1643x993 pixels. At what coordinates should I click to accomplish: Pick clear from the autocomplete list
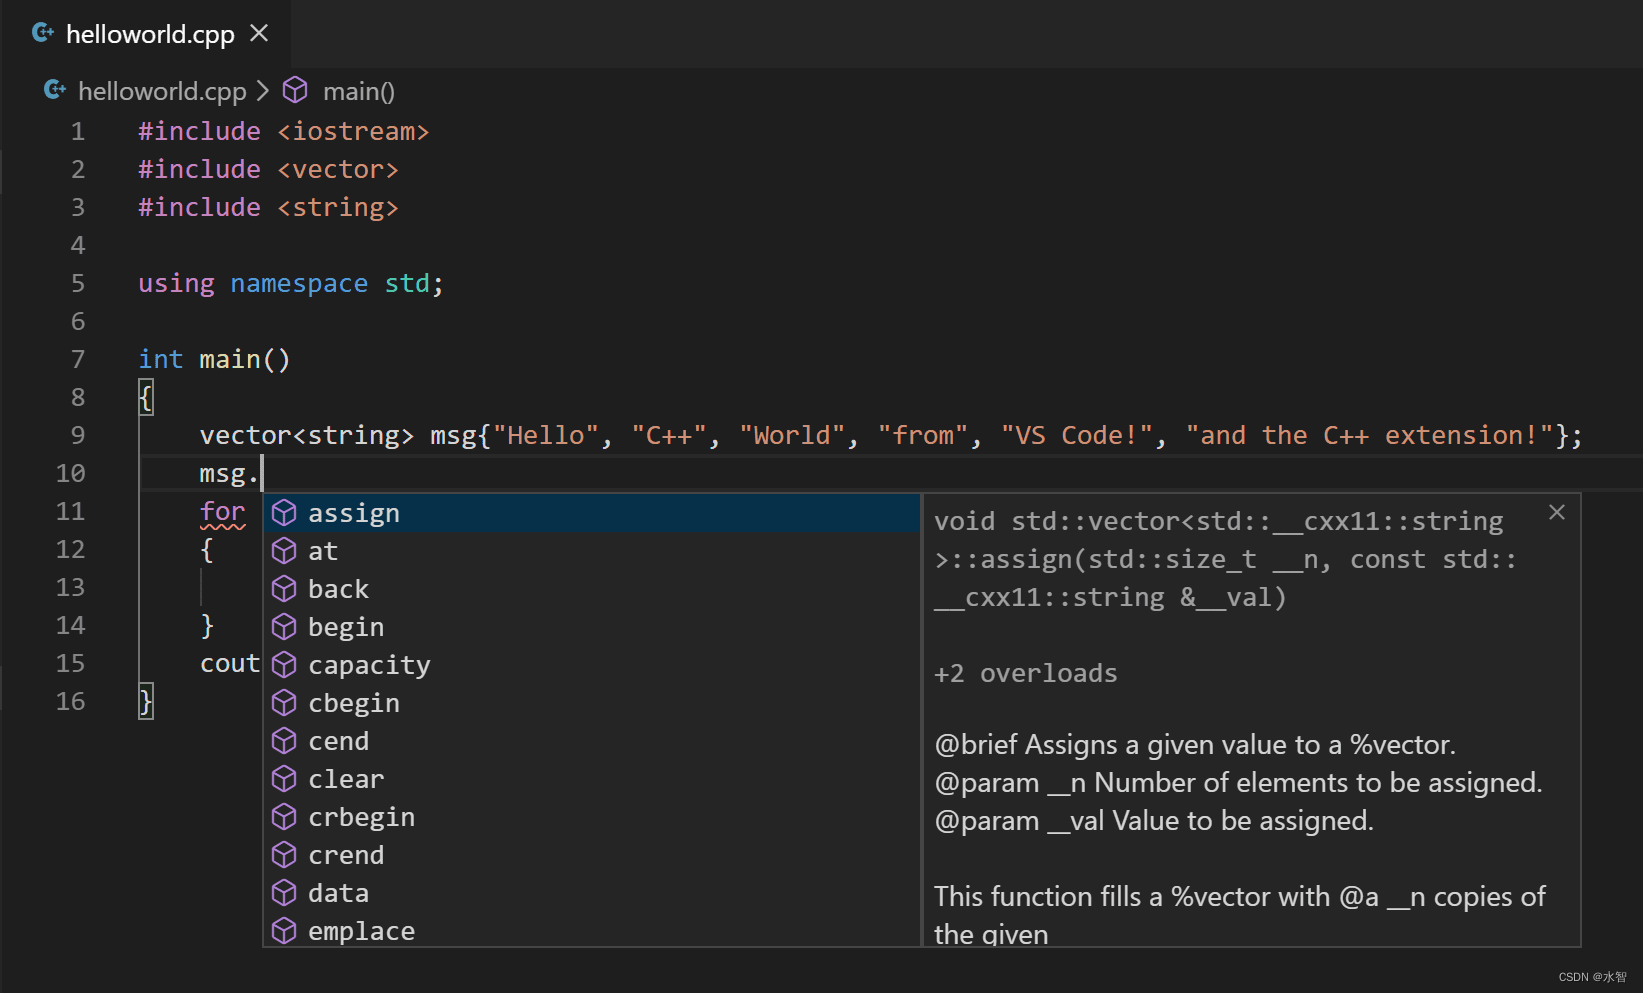591,779
